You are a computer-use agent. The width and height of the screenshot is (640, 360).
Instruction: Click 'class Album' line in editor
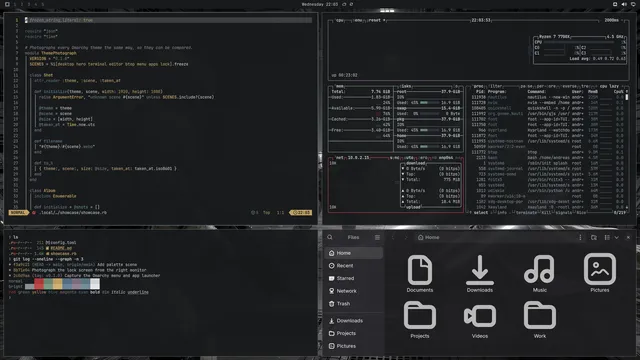pyautogui.click(x=42, y=191)
